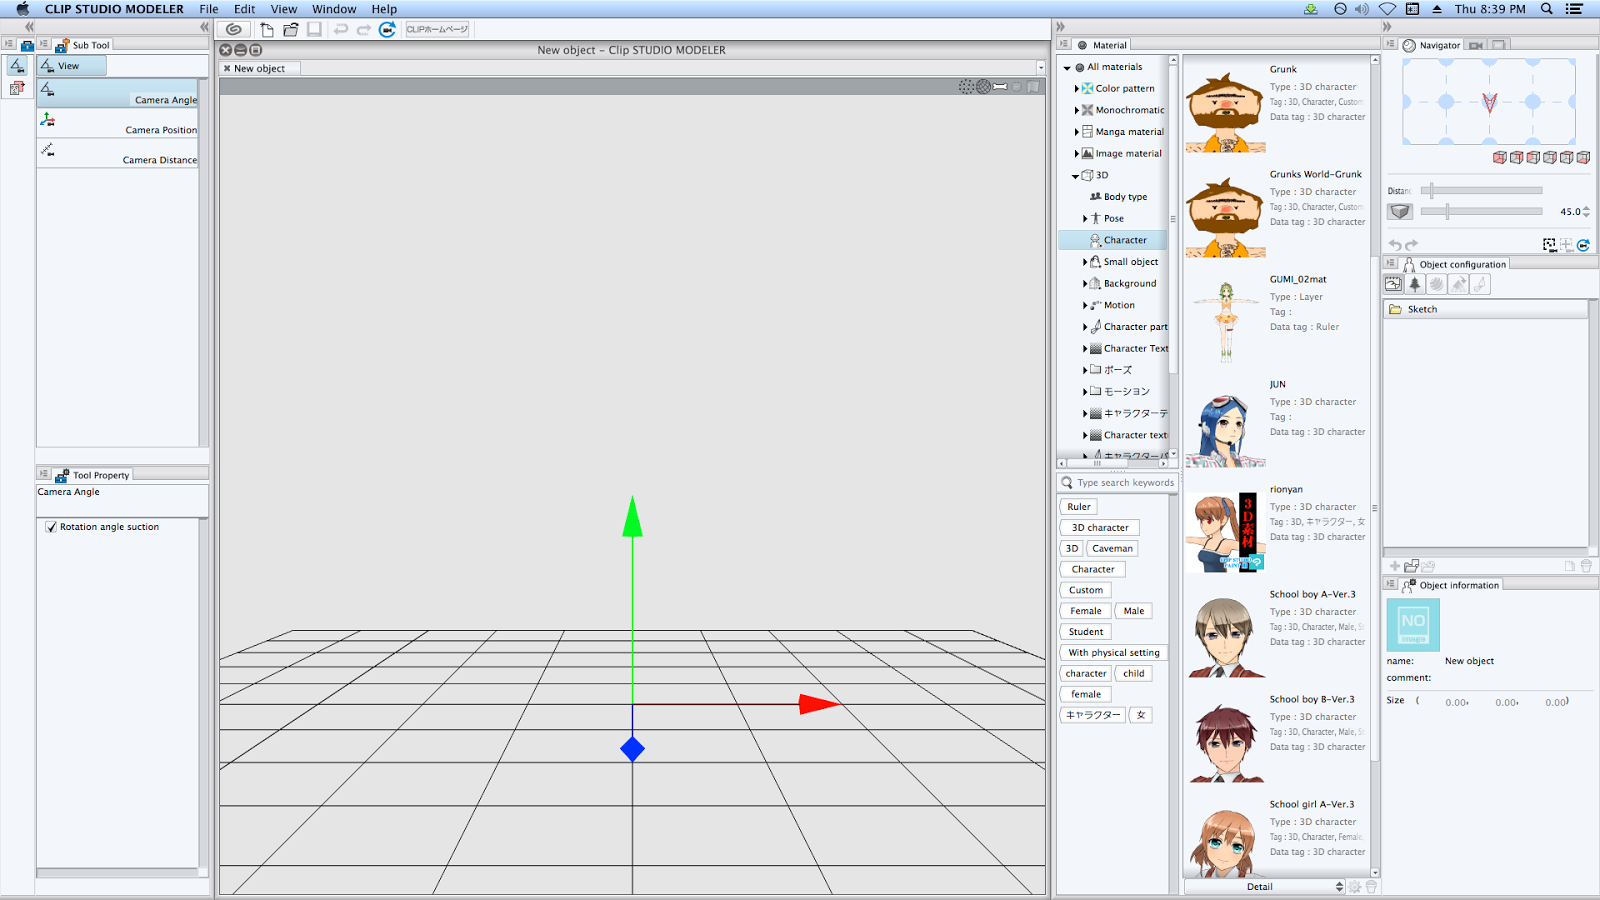Select Body type in material tree
Image resolution: width=1600 pixels, height=900 pixels.
(1125, 197)
